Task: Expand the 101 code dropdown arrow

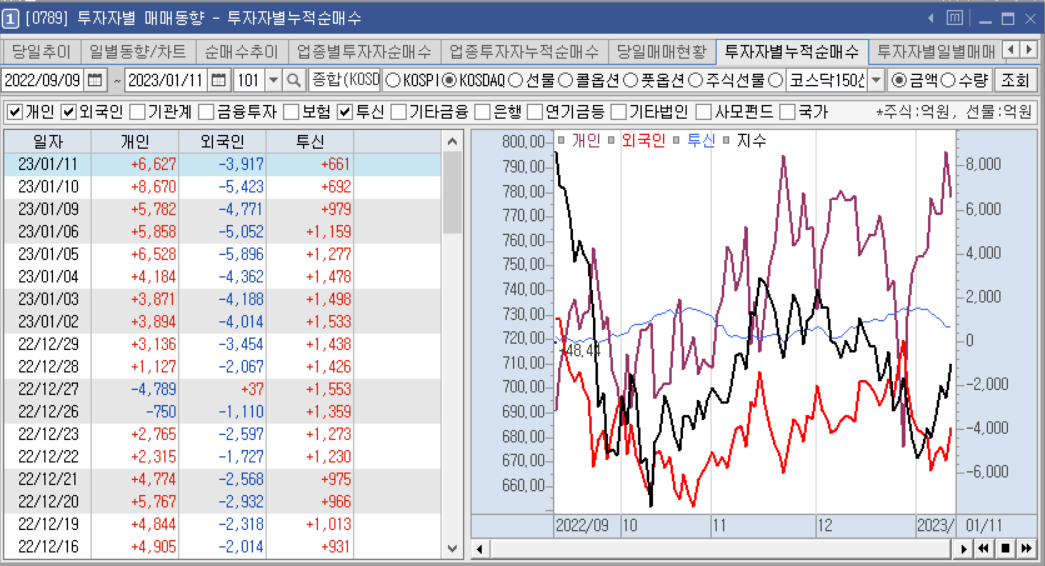Action: [x=273, y=81]
